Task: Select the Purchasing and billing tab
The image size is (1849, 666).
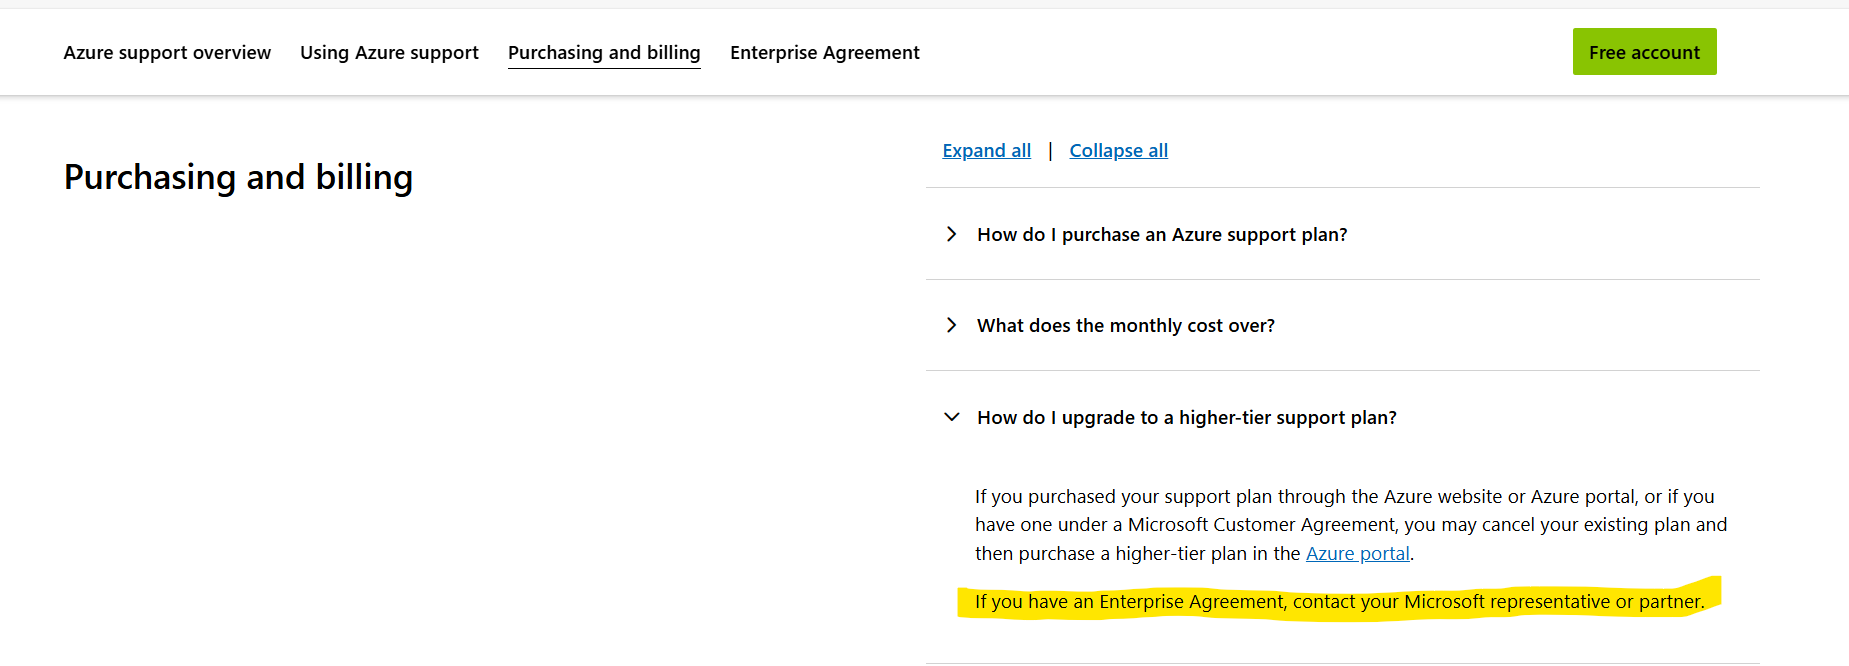Action: (x=604, y=52)
